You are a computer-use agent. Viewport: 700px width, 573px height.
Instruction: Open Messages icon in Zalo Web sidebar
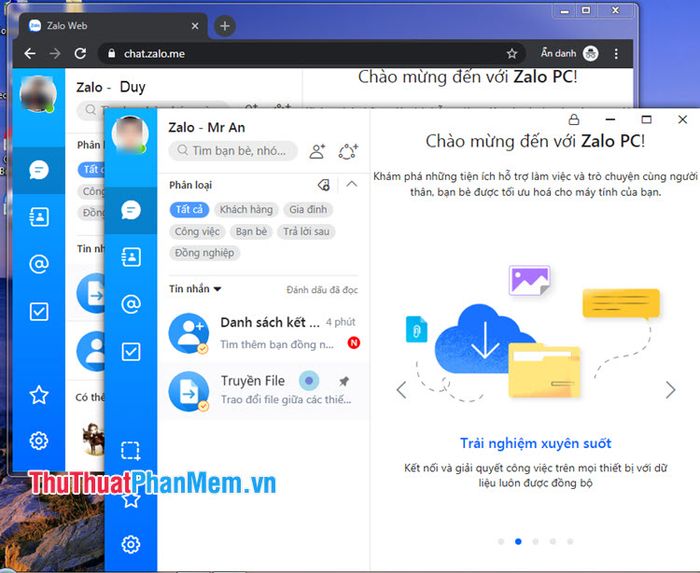[x=39, y=170]
